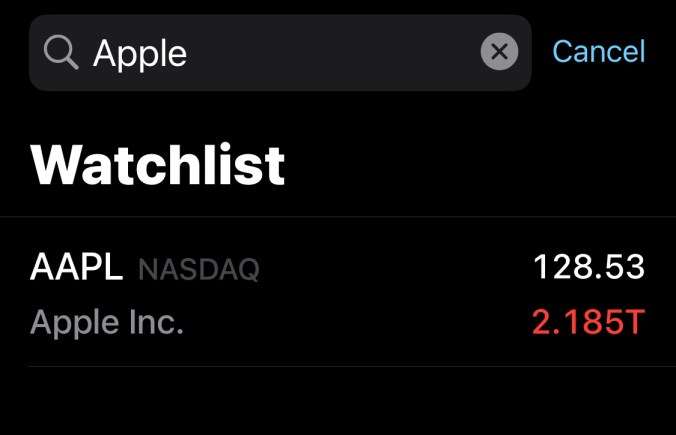Click the gap between NASDAQ and the 128.53 price
676x435 pixels.
(x=395, y=268)
